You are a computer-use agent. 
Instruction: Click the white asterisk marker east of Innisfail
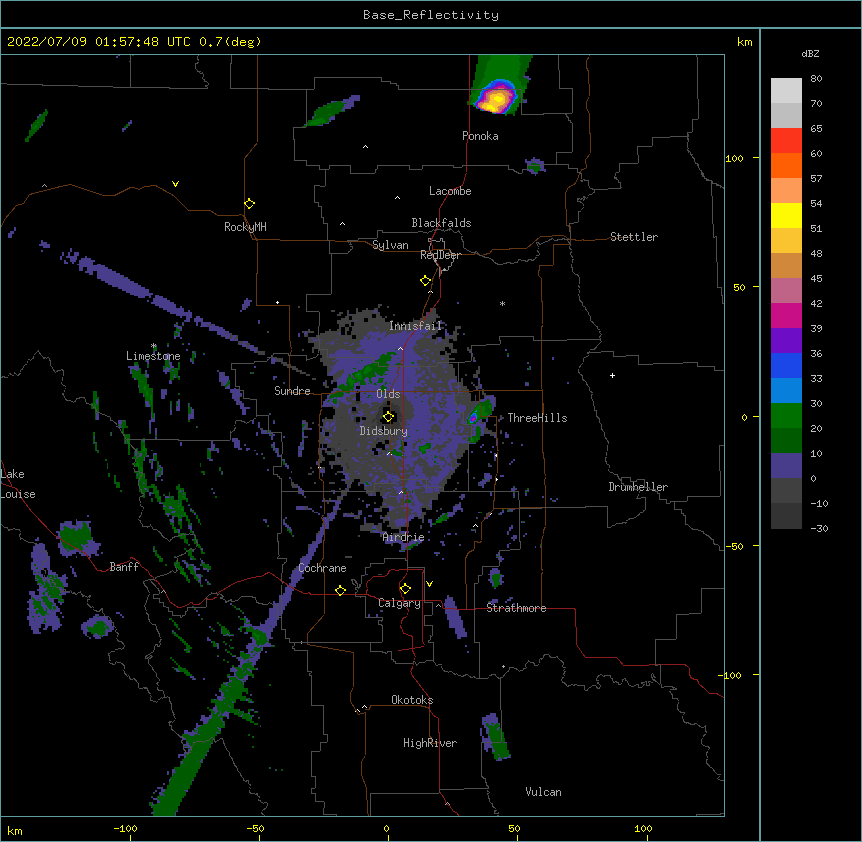click(502, 303)
